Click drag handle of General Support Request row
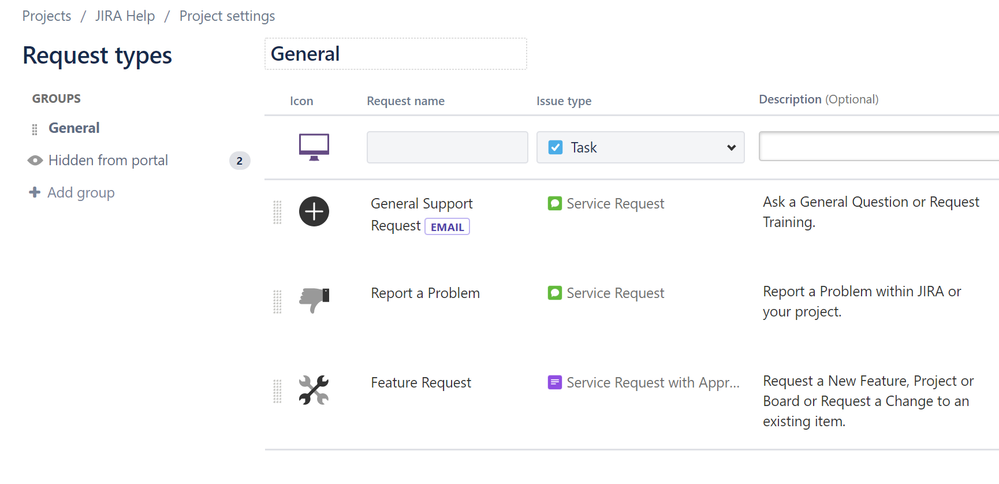999x484 pixels. (277, 212)
